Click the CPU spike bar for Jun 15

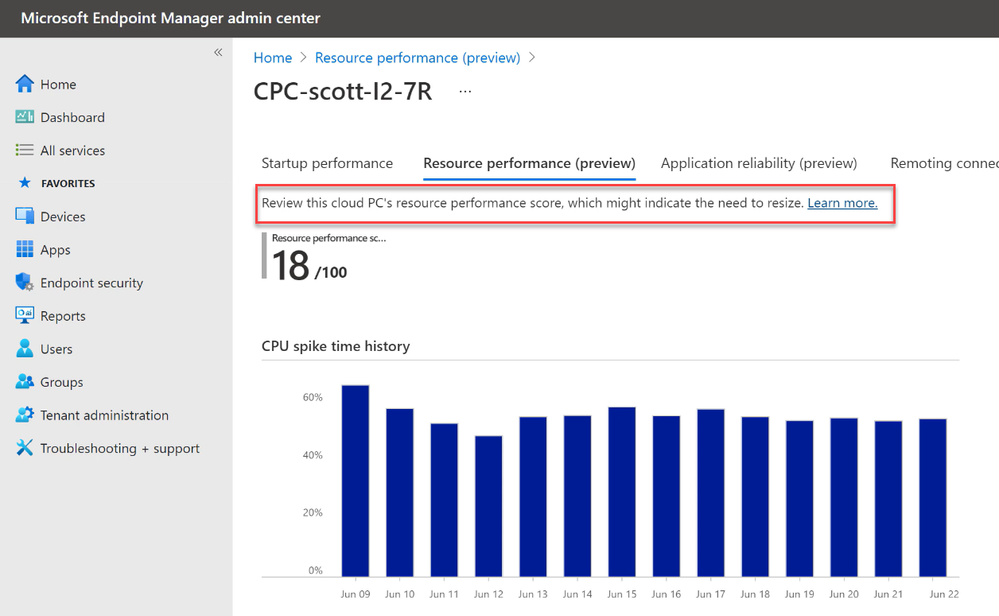tap(622, 492)
